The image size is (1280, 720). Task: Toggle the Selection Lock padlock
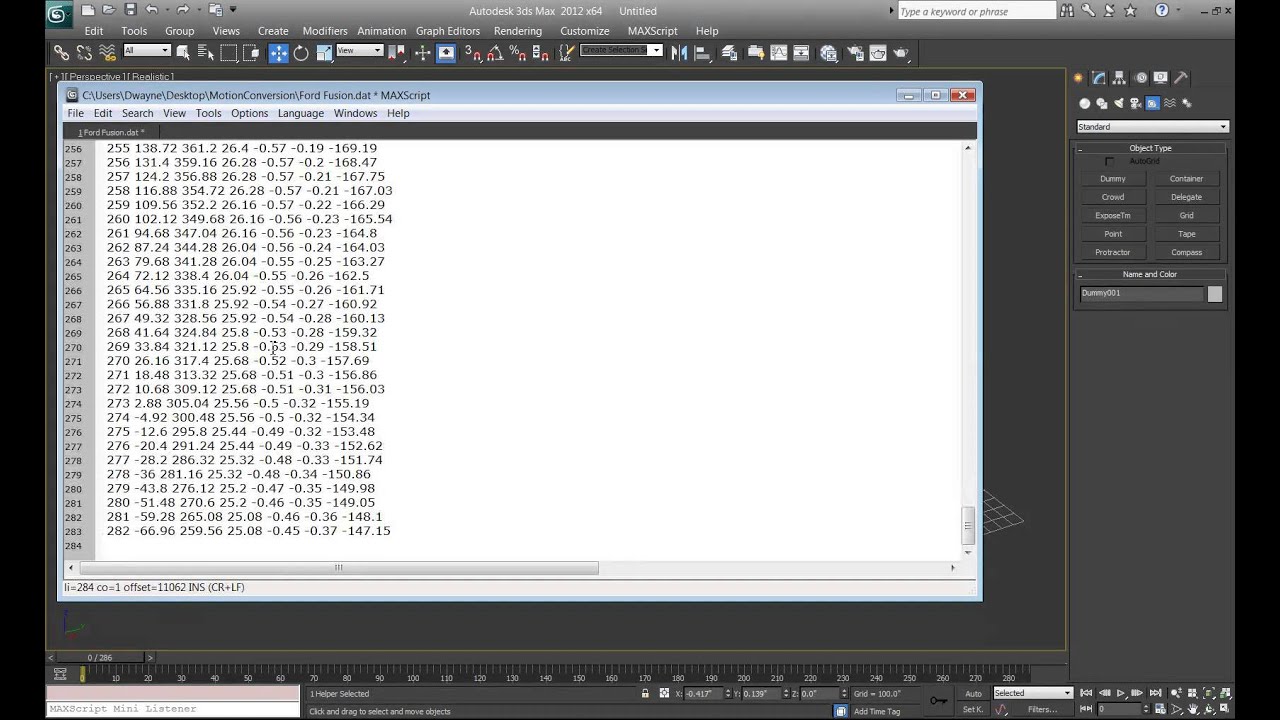(x=645, y=693)
